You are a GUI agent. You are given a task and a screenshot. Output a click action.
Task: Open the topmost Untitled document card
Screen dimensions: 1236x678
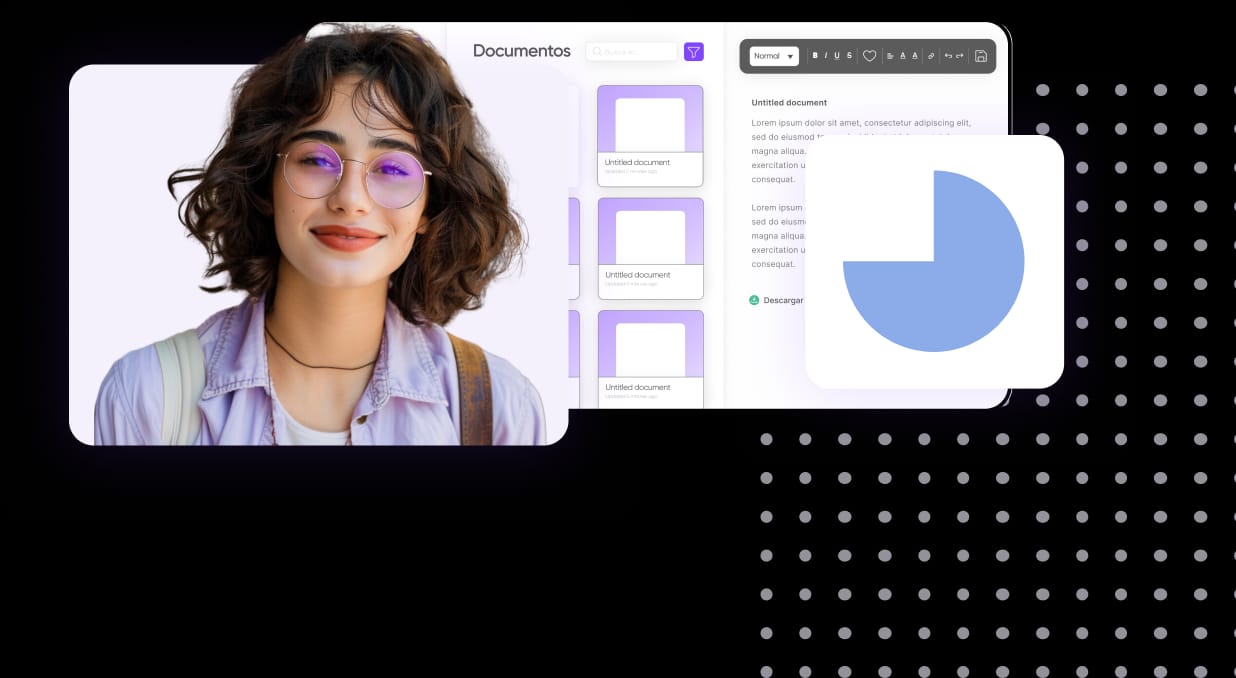tap(650, 136)
